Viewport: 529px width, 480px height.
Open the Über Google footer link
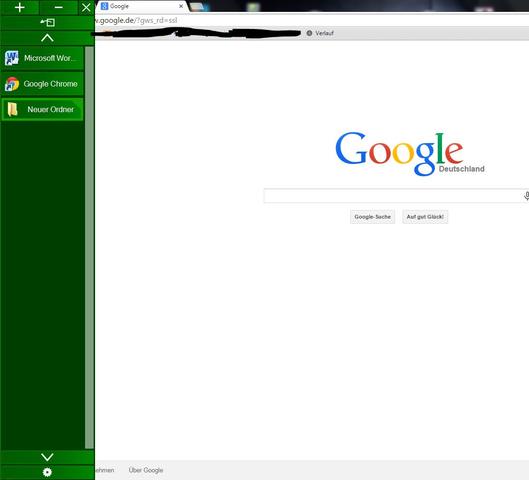coord(146,470)
